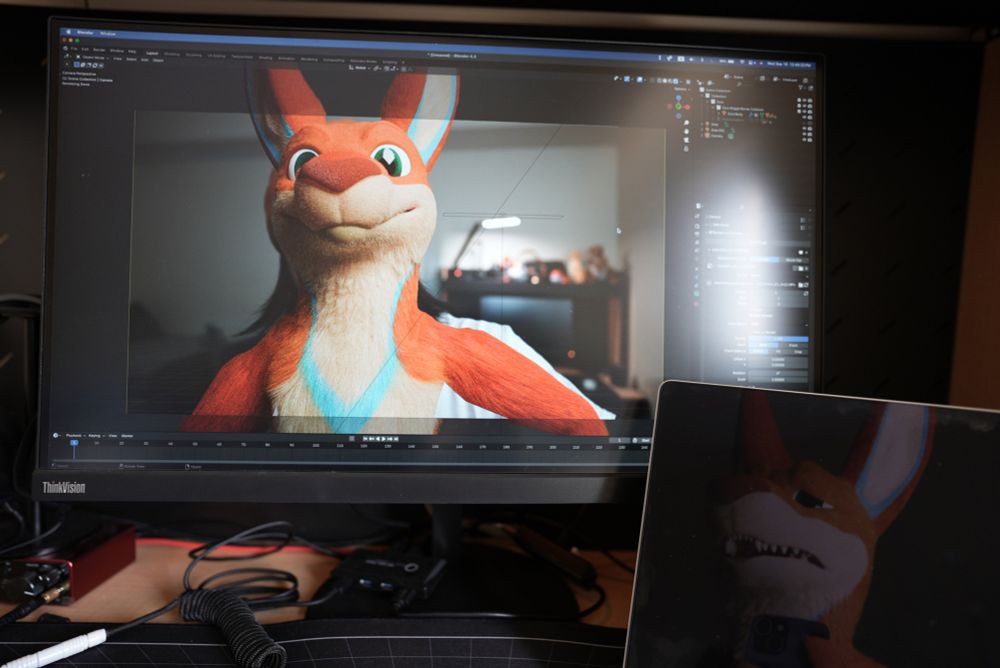
Task: Open timeline editor type icon
Action: [56, 435]
